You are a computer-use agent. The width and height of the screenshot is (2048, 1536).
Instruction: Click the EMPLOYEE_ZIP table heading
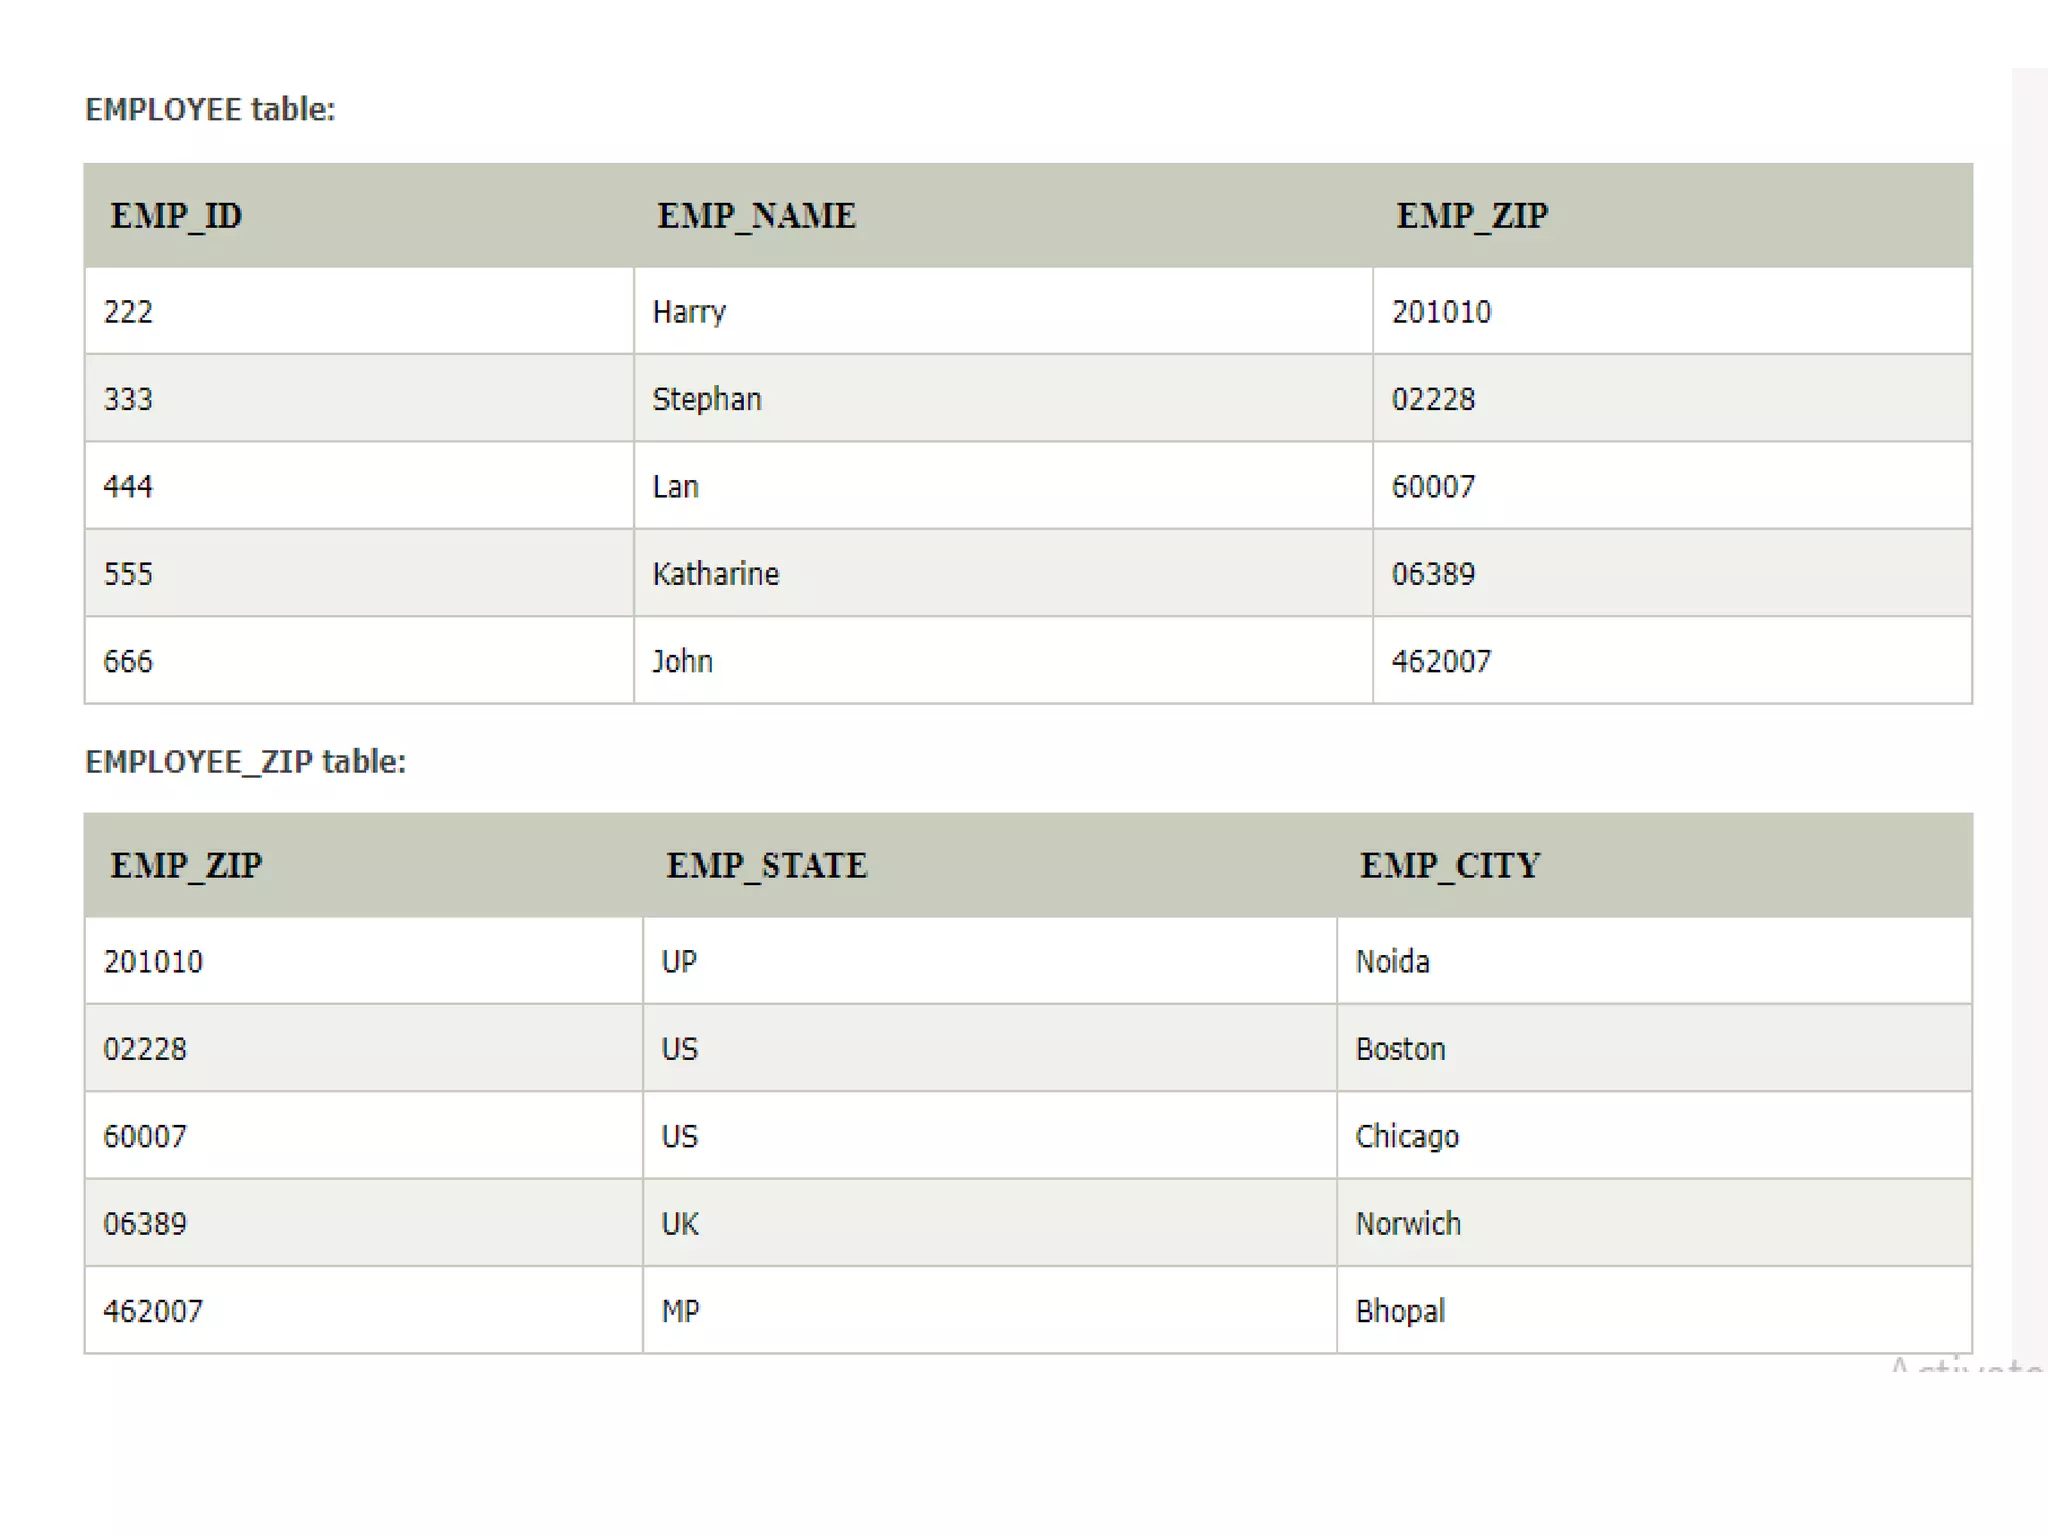(x=245, y=762)
